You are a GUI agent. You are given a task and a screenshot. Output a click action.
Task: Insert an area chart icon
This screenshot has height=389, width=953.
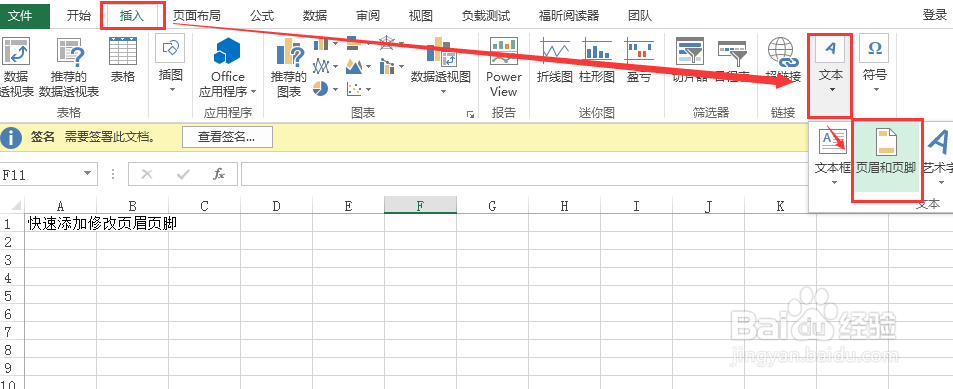pyautogui.click(x=354, y=66)
